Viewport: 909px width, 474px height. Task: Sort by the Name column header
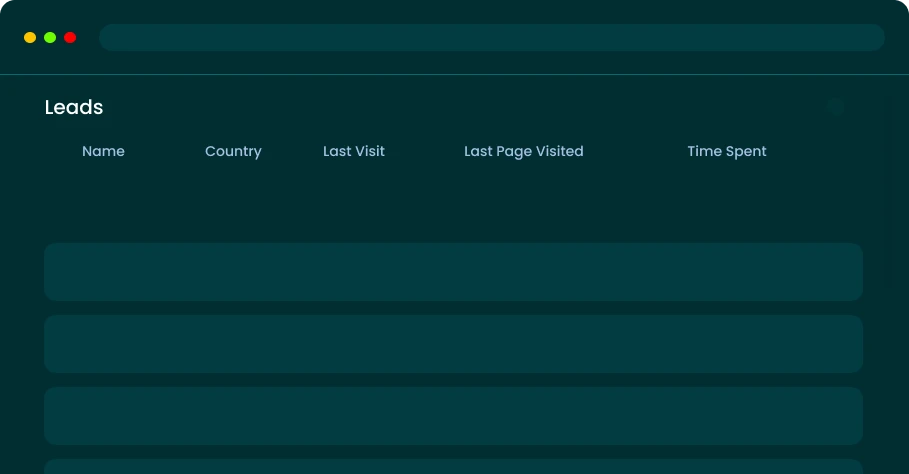pos(103,151)
